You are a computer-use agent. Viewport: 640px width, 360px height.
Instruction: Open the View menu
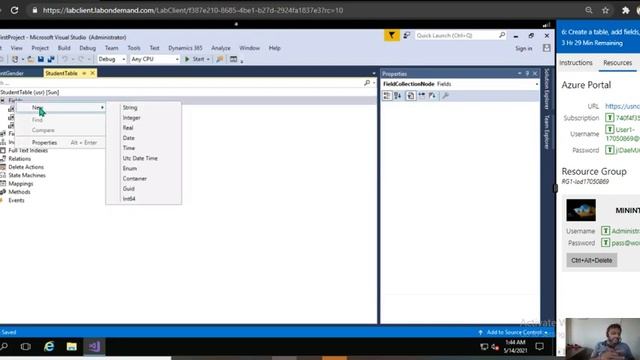tap(16, 48)
